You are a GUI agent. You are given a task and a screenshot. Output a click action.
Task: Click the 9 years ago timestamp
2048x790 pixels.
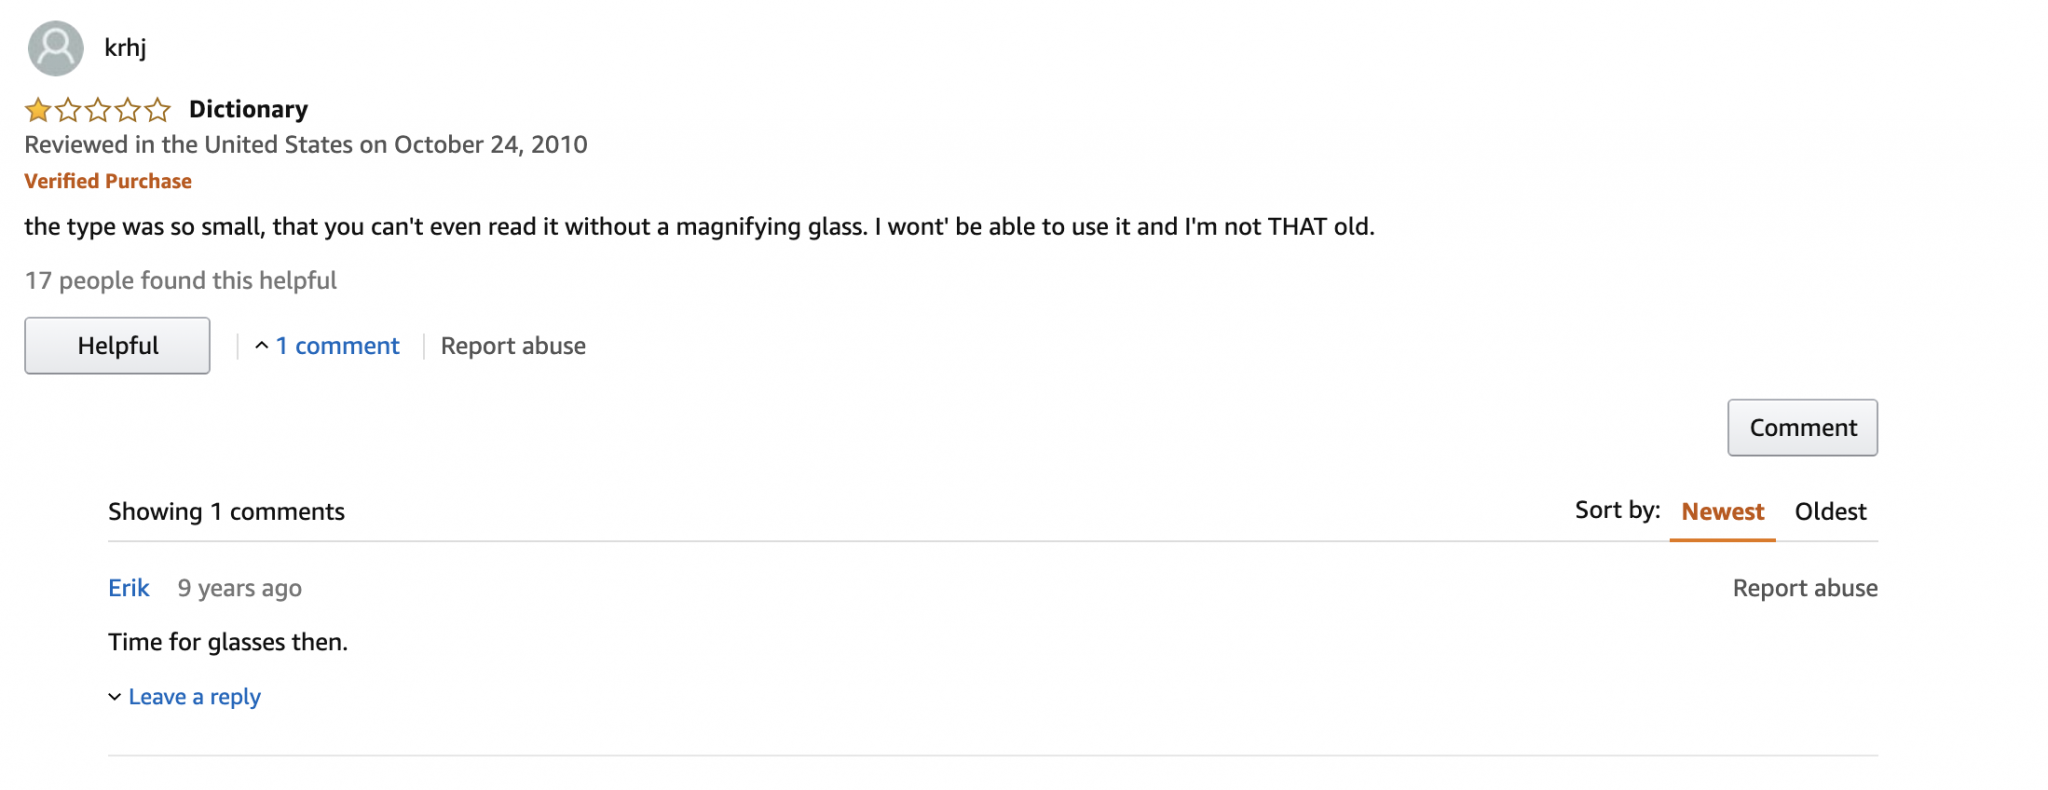pos(240,588)
